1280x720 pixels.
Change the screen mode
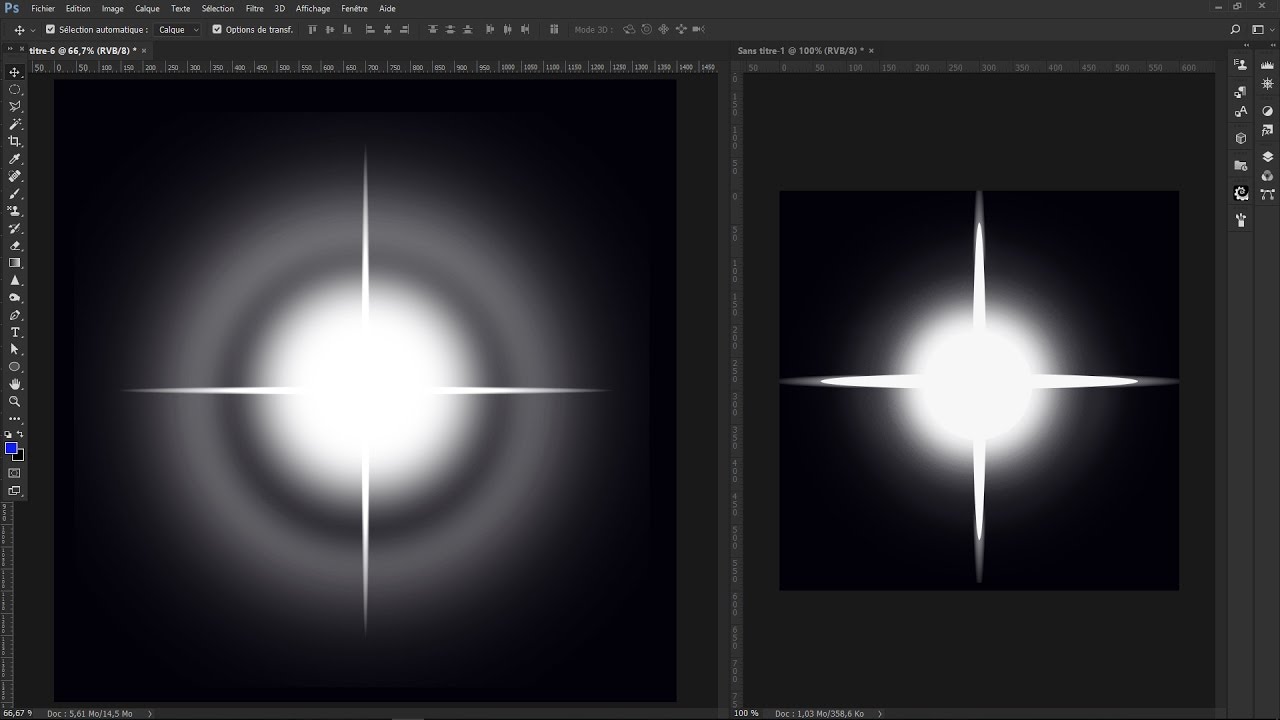coord(15,491)
